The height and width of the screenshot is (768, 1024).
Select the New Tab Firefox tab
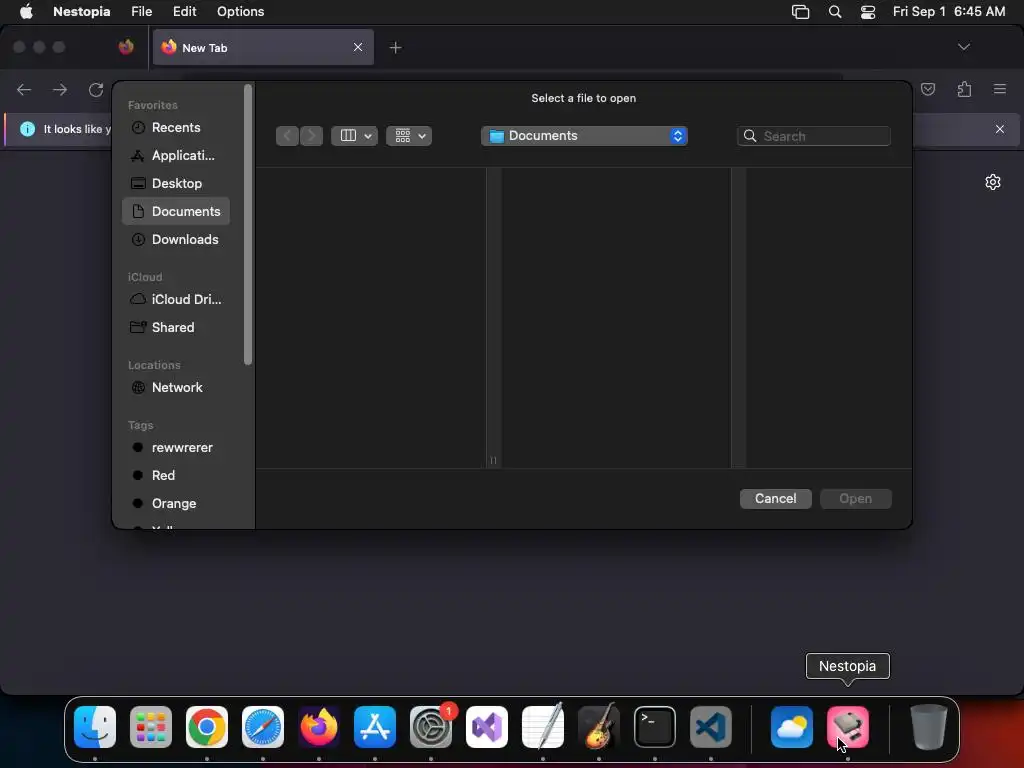[263, 47]
